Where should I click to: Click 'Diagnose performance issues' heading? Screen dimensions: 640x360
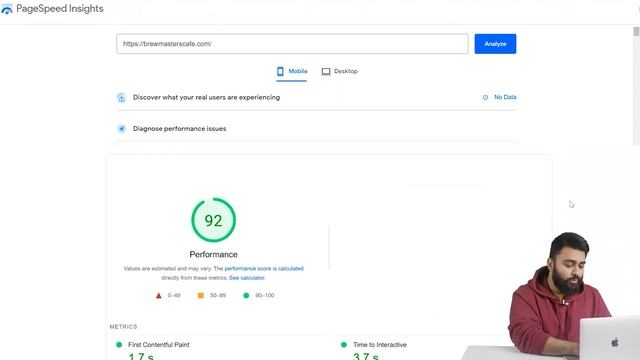[180, 129]
